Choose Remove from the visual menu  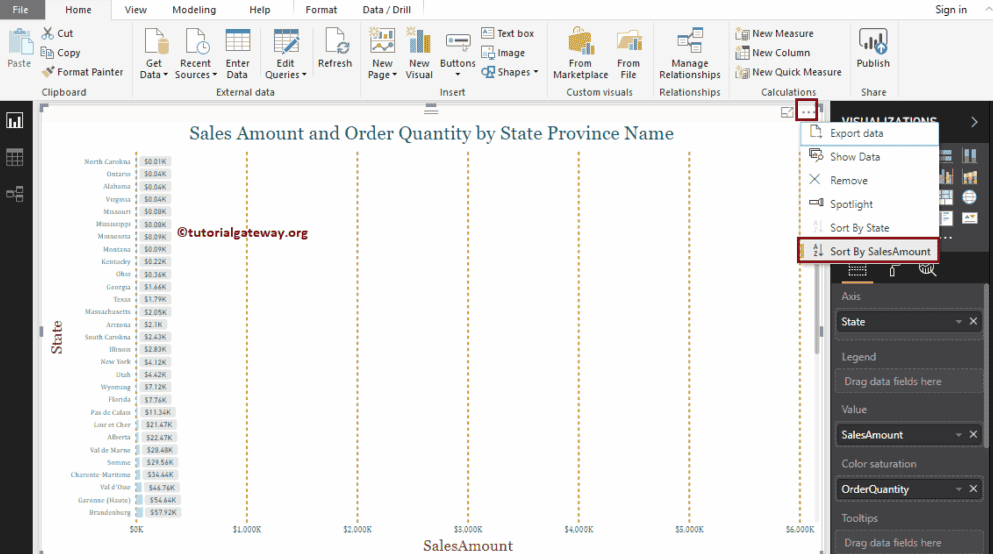(870, 180)
